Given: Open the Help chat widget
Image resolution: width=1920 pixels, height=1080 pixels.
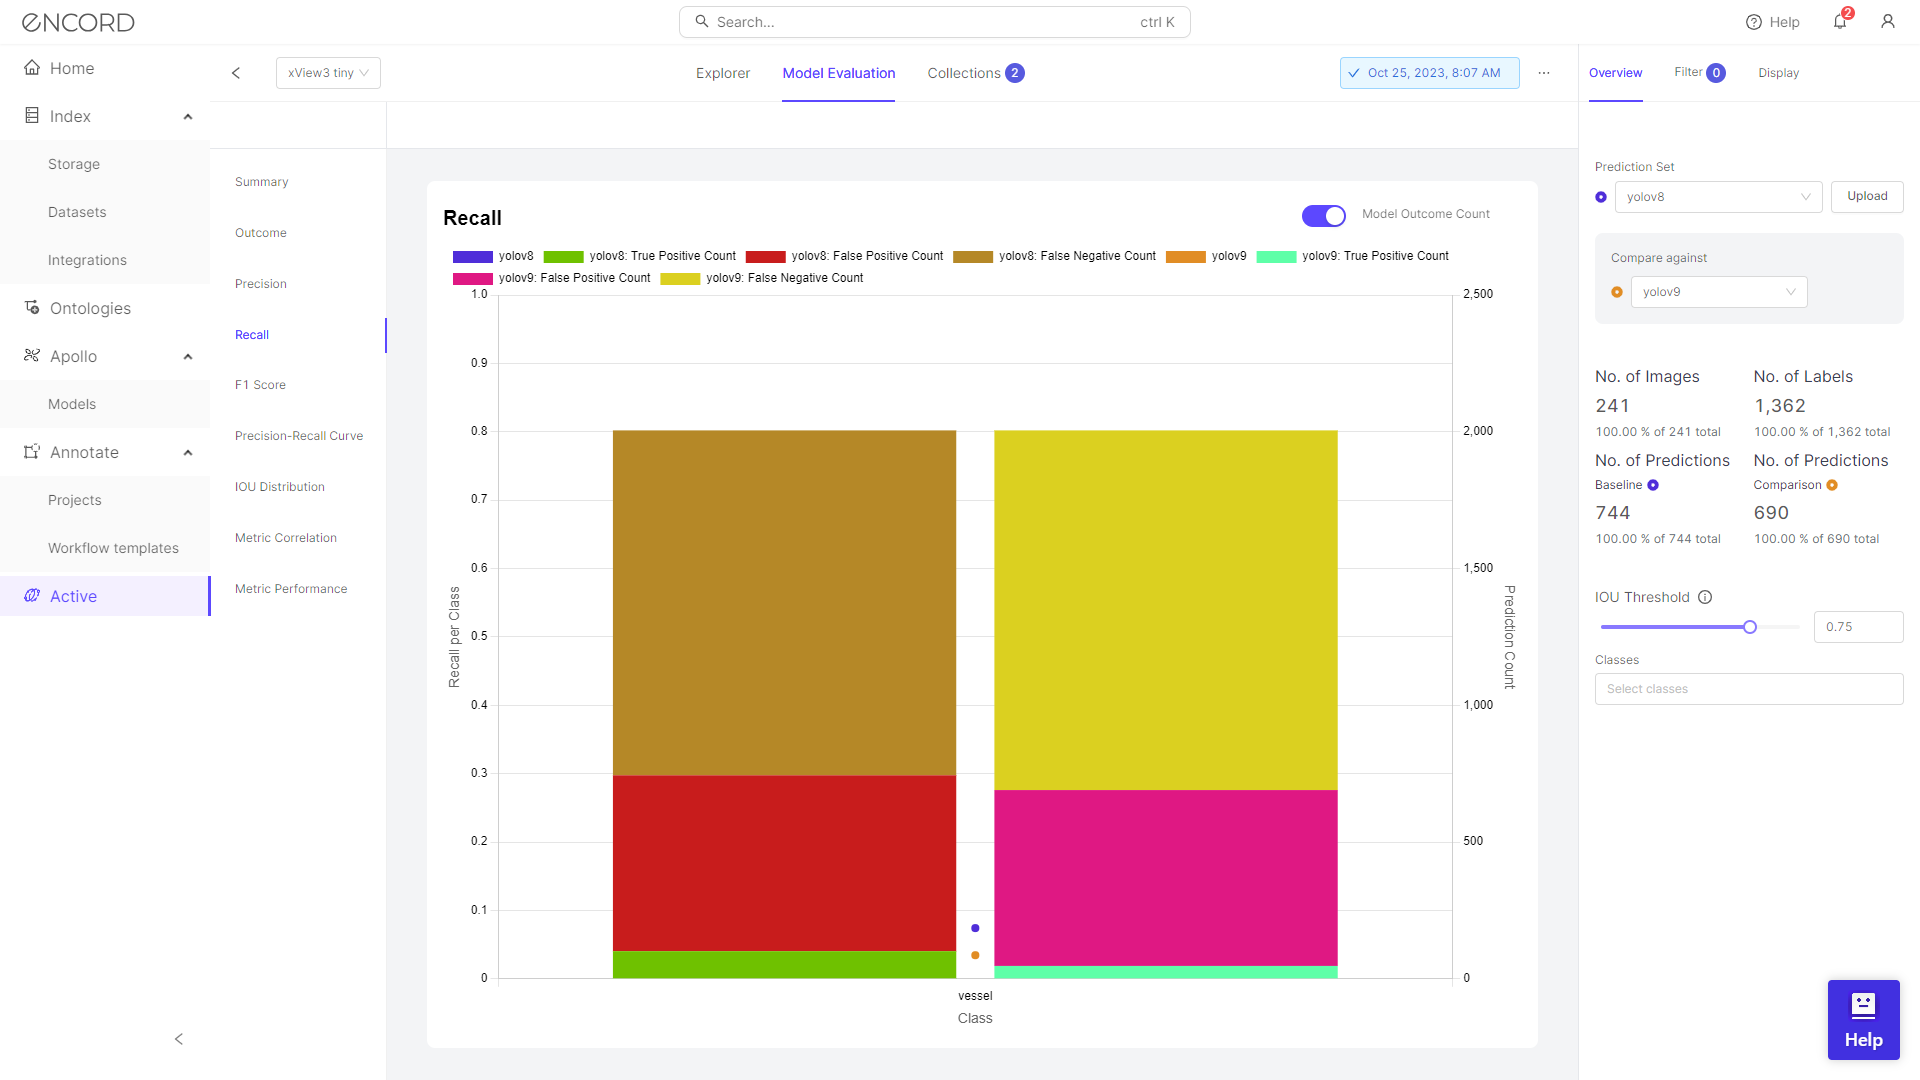Looking at the screenshot, I should 1863,1020.
